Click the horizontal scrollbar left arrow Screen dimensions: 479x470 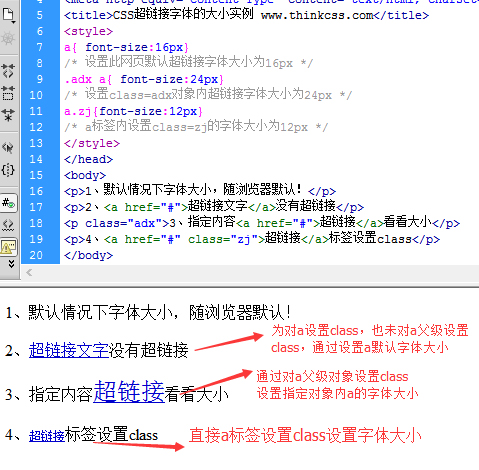click(29, 273)
